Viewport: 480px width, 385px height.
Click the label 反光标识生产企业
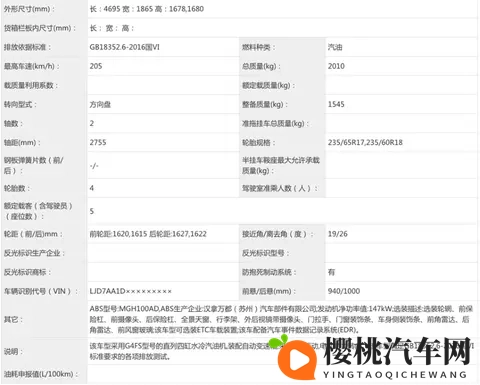pos(34,253)
